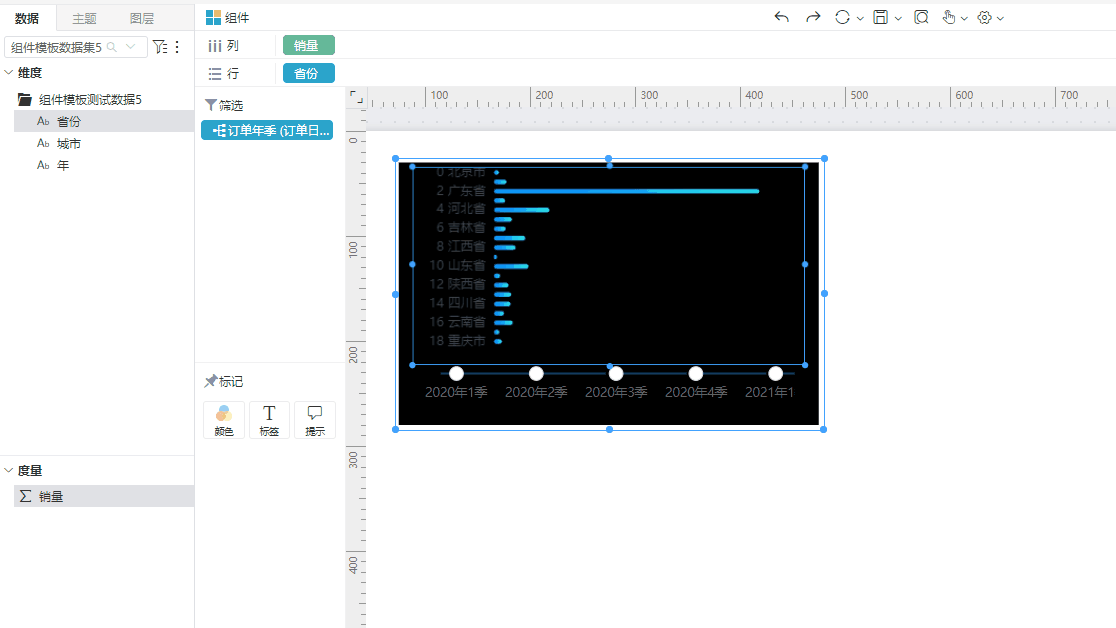The height and width of the screenshot is (628, 1116).
Task: Open the hand tool dropdown arrow
Action: pyautogui.click(x=964, y=19)
